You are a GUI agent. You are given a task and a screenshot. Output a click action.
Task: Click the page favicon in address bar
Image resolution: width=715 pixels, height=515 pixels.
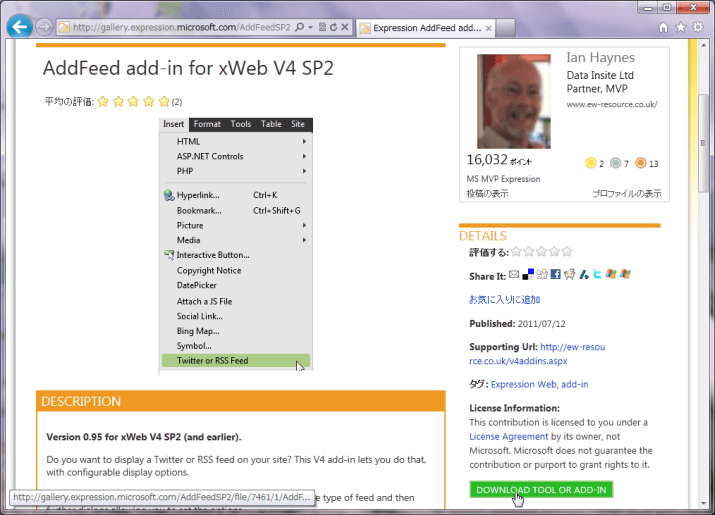pyautogui.click(x=64, y=27)
